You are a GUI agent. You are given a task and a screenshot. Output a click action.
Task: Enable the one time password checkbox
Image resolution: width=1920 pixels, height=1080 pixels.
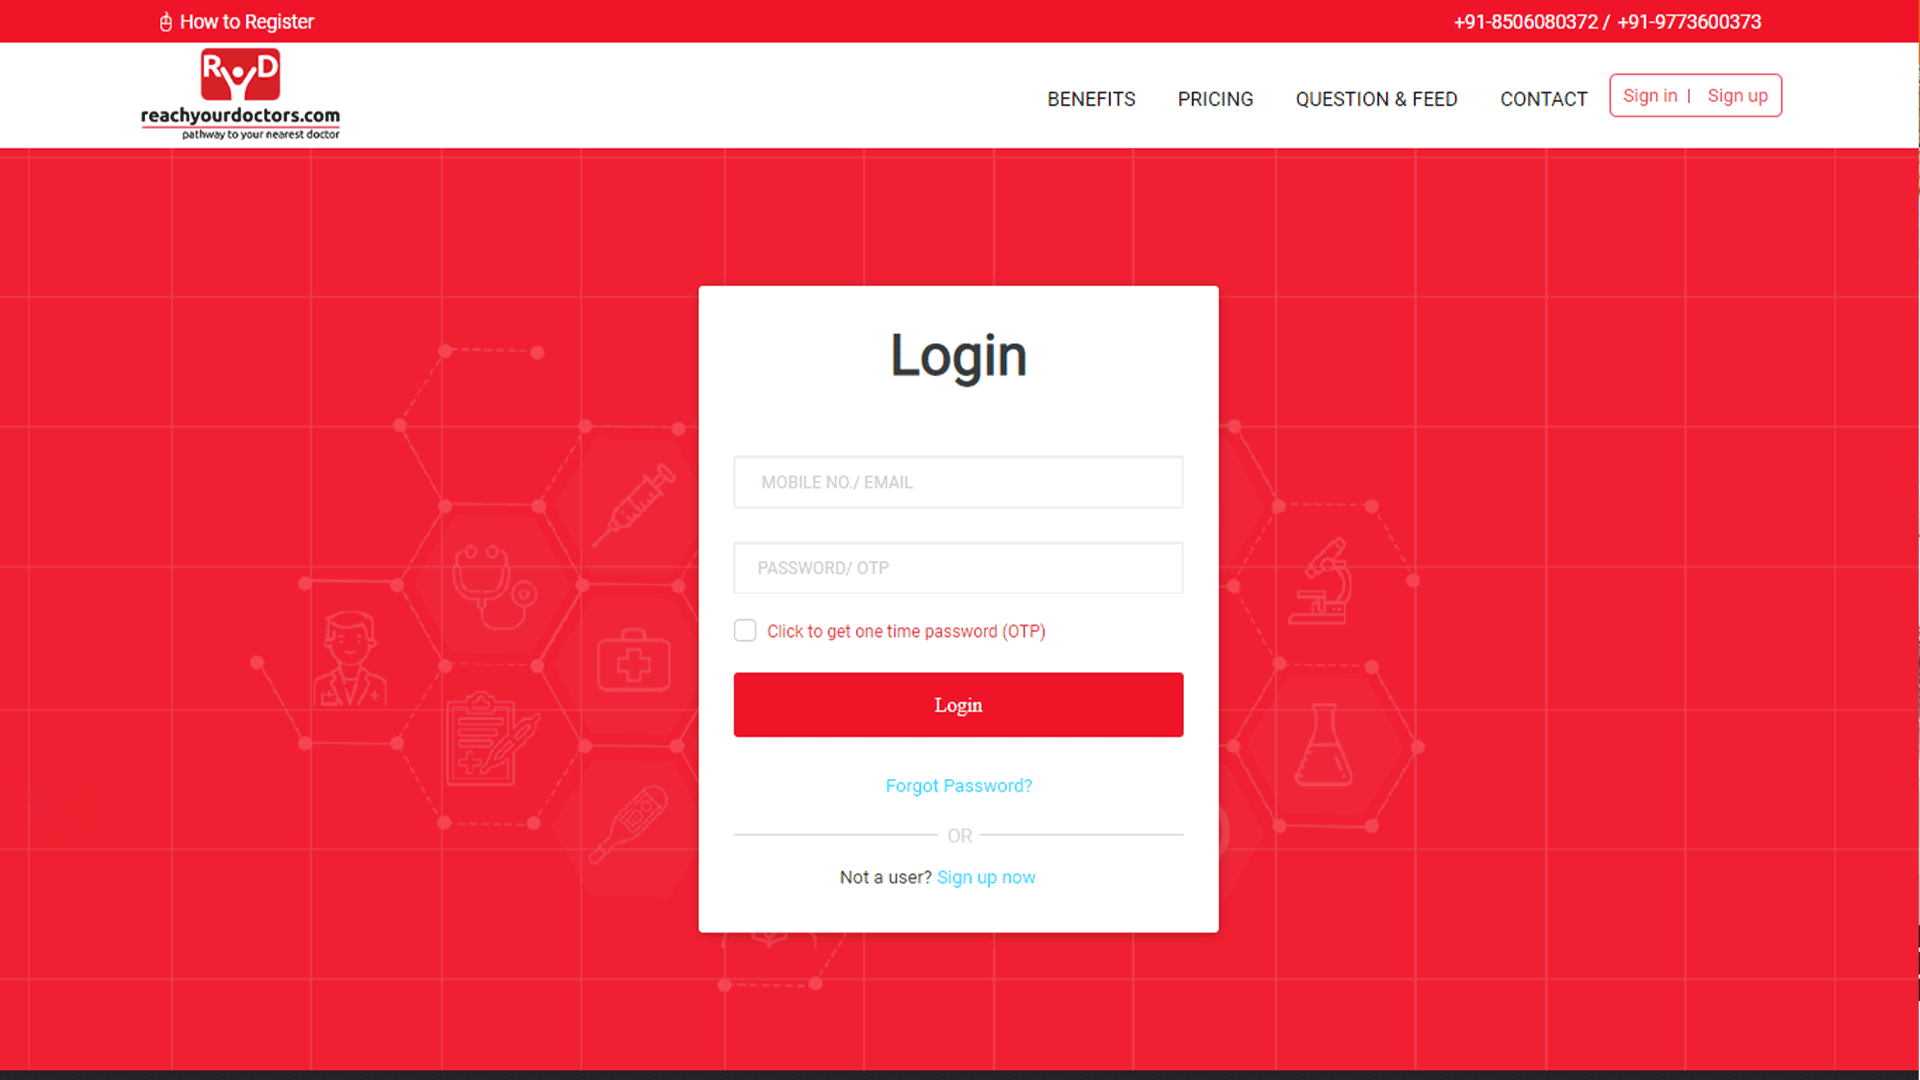pyautogui.click(x=745, y=630)
